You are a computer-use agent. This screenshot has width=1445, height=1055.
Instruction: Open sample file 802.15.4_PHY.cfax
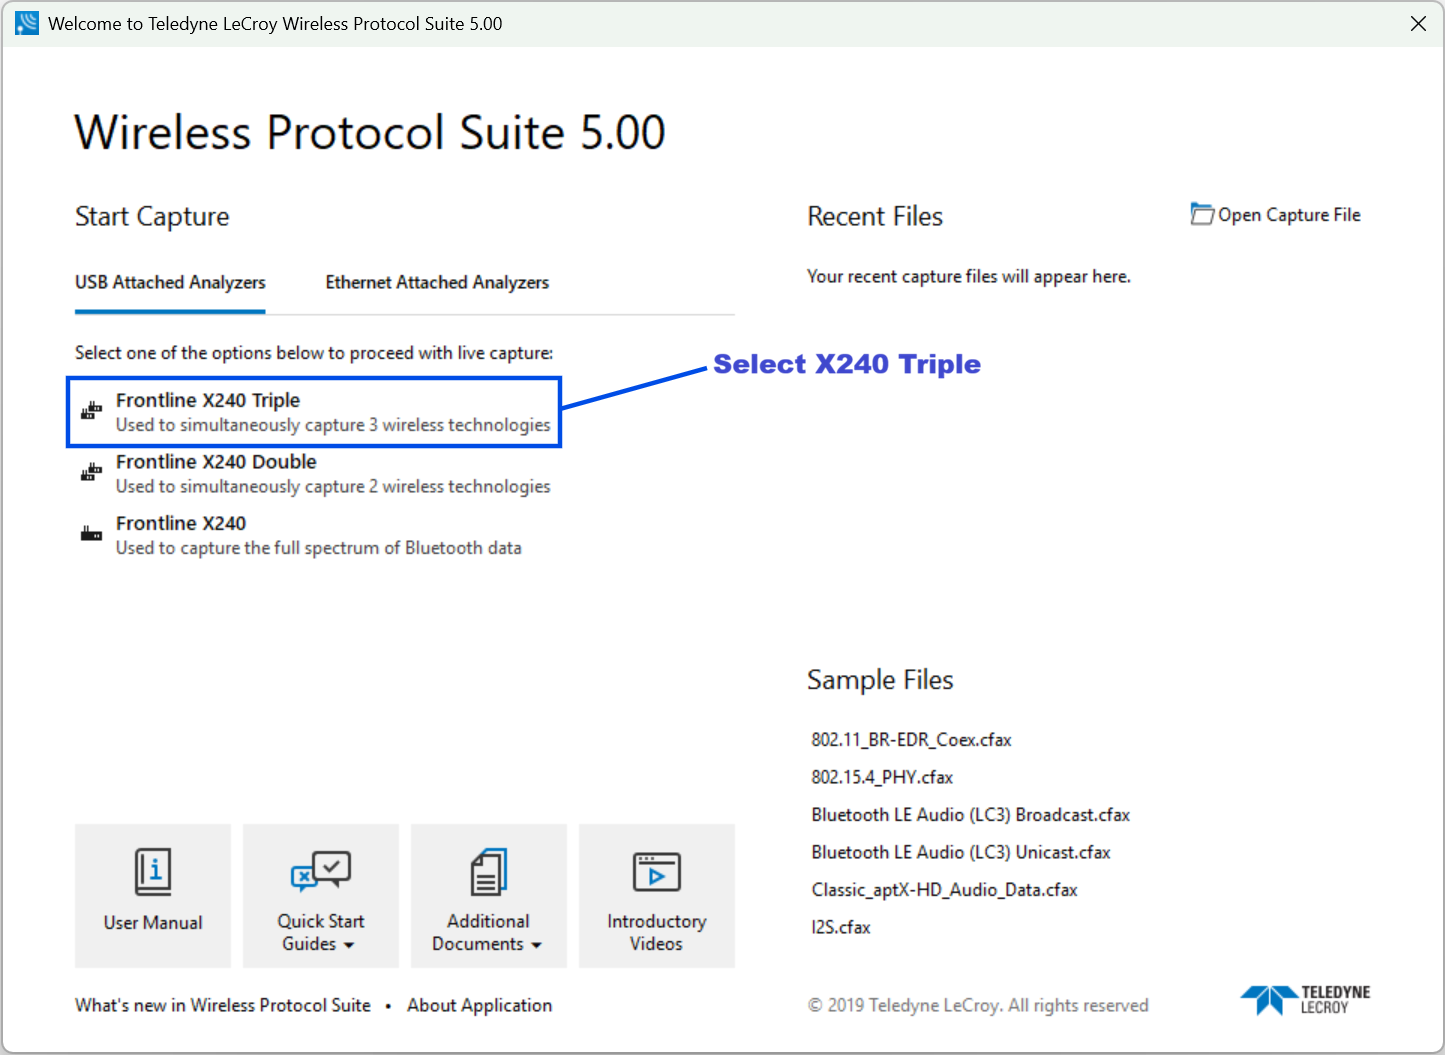(882, 777)
